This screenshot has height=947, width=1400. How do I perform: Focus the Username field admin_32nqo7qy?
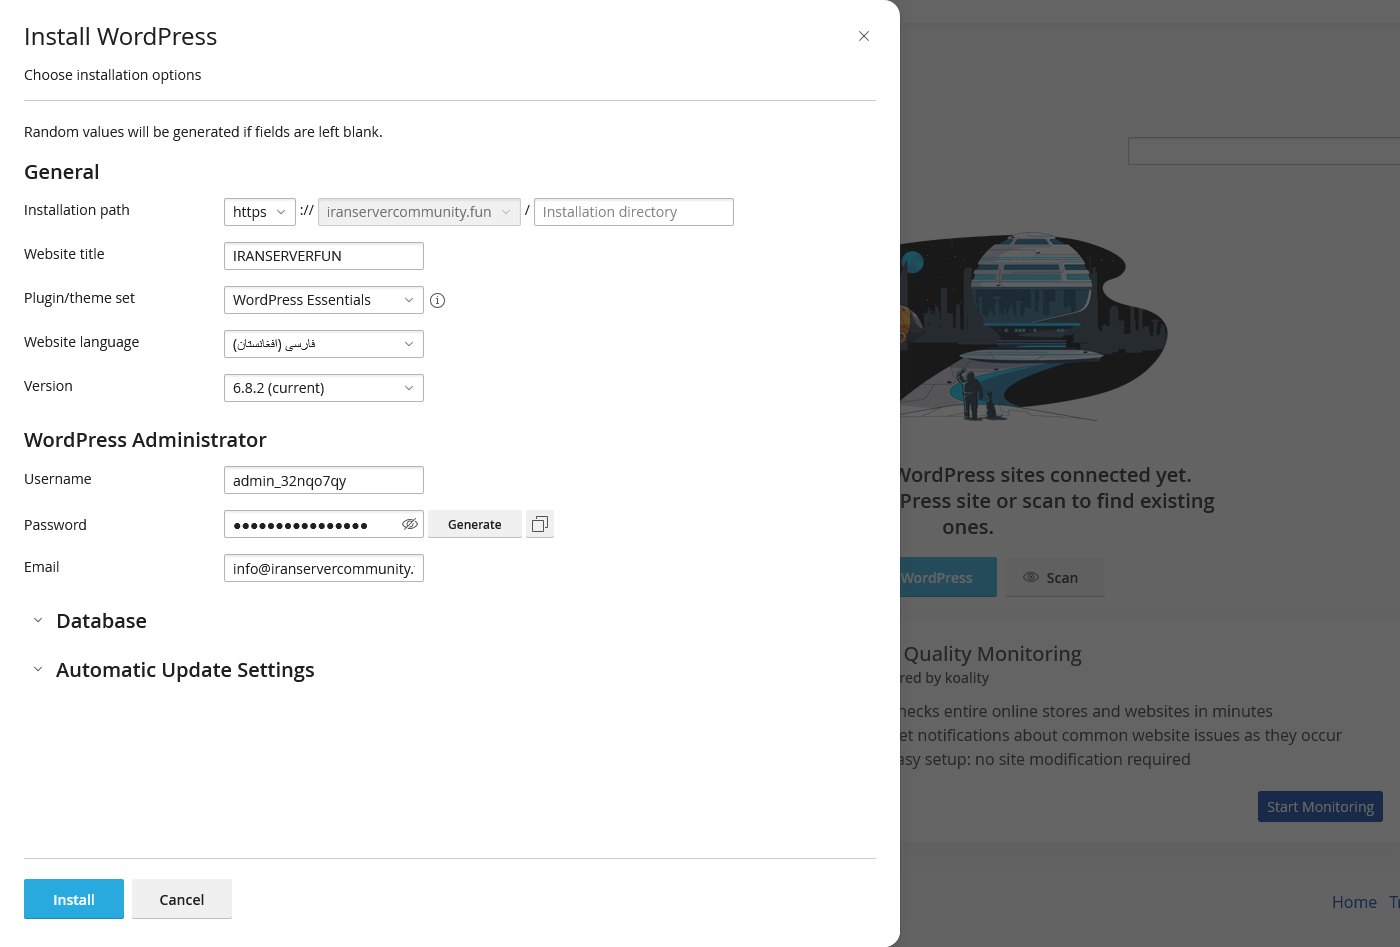pyautogui.click(x=323, y=480)
